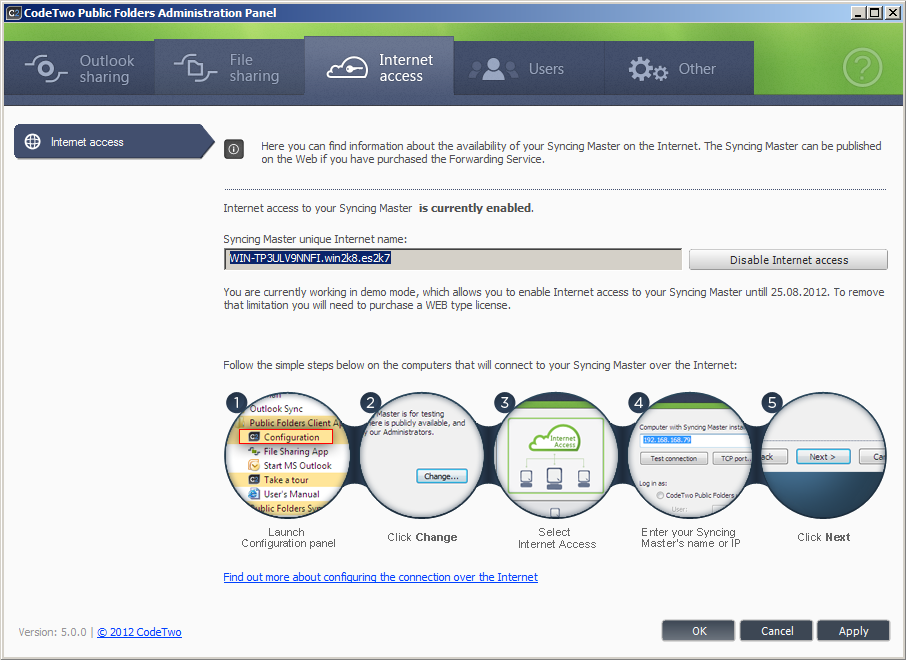Click the Cancel button

777,631
